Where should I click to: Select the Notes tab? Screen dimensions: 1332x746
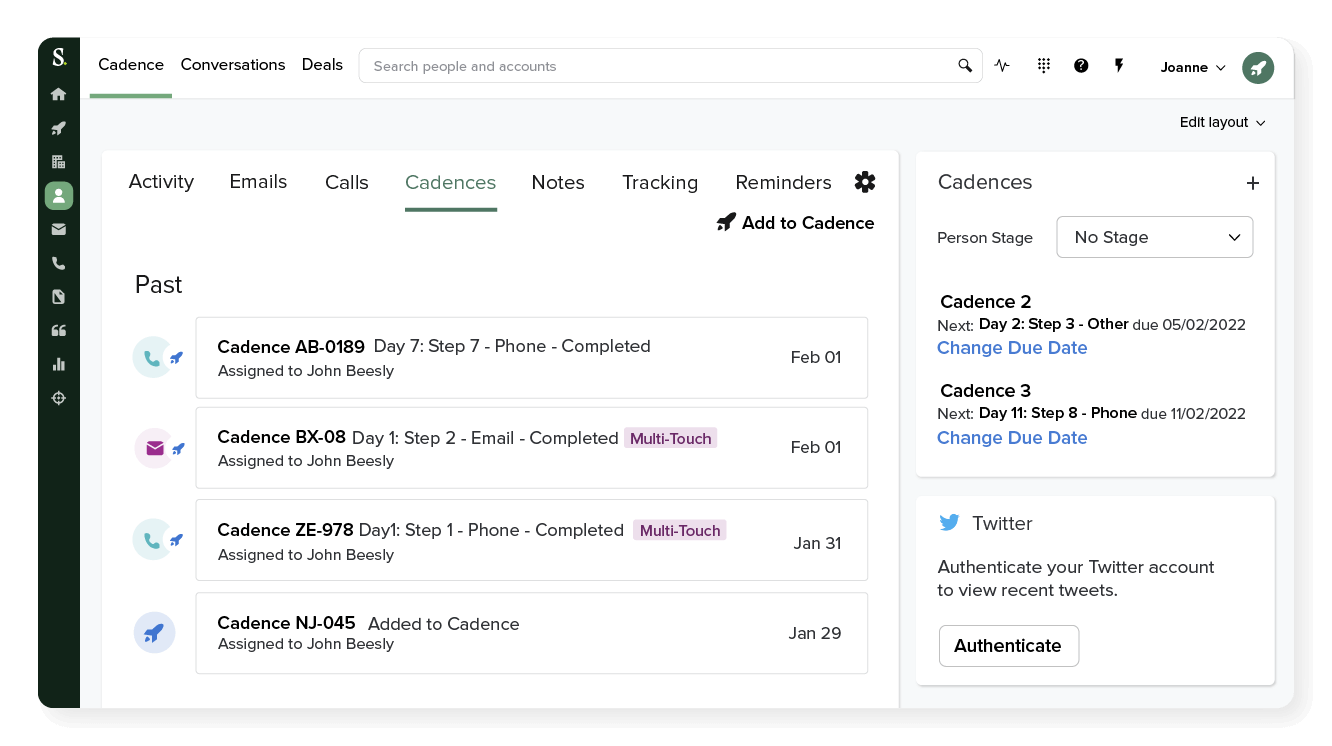[558, 182]
